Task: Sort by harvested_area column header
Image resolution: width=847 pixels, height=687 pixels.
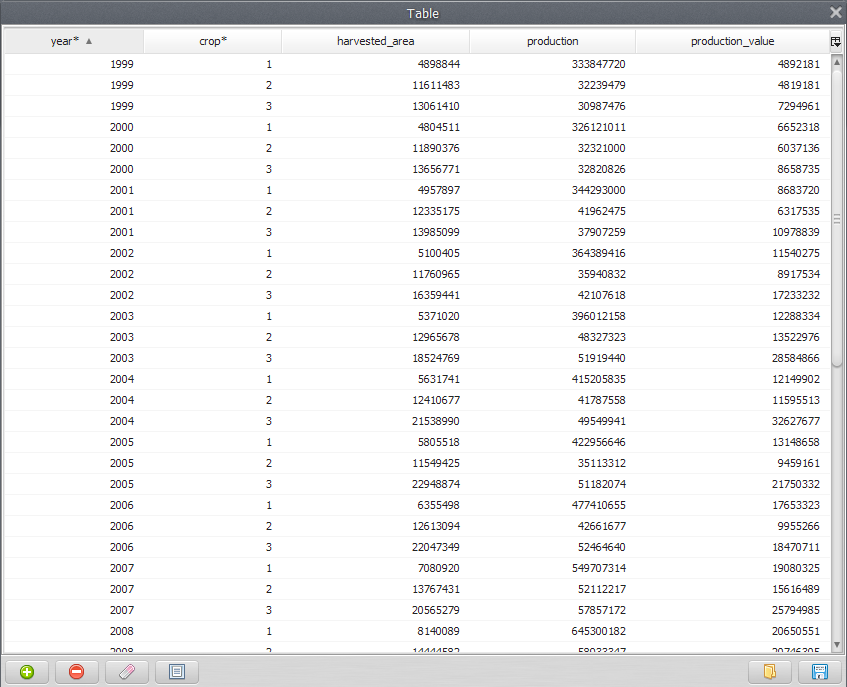Action: [x=375, y=42]
